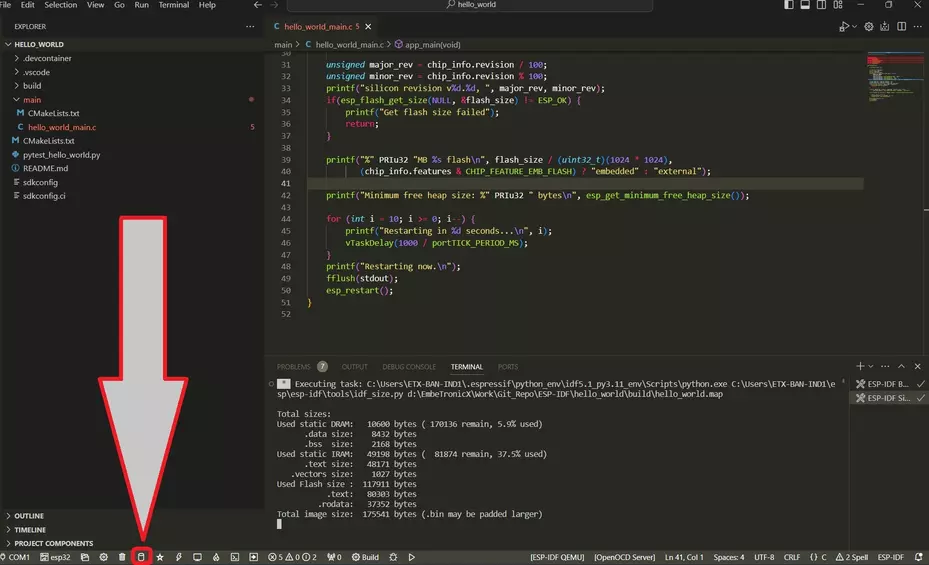Open Customize Layout icon in title bar
Image resolution: width=929 pixels, height=565 pixels.
[x=838, y=5]
